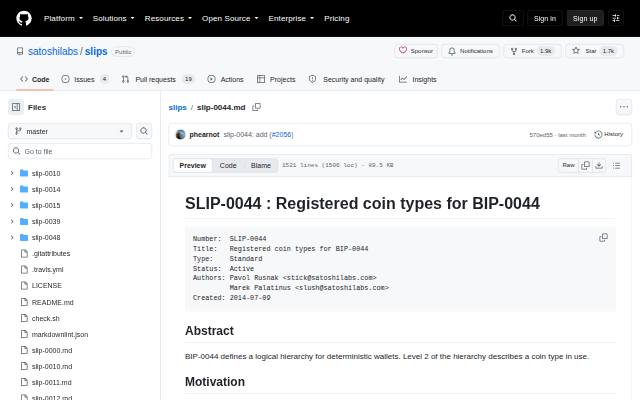Open the Security and quality tab
The width and height of the screenshot is (640, 400).
pos(347,79)
